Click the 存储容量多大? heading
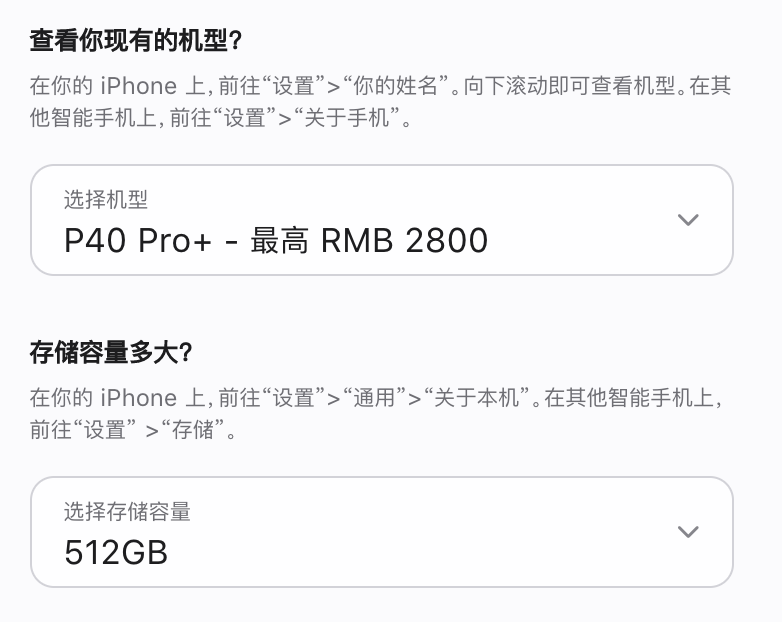The height and width of the screenshot is (622, 782). tap(111, 353)
